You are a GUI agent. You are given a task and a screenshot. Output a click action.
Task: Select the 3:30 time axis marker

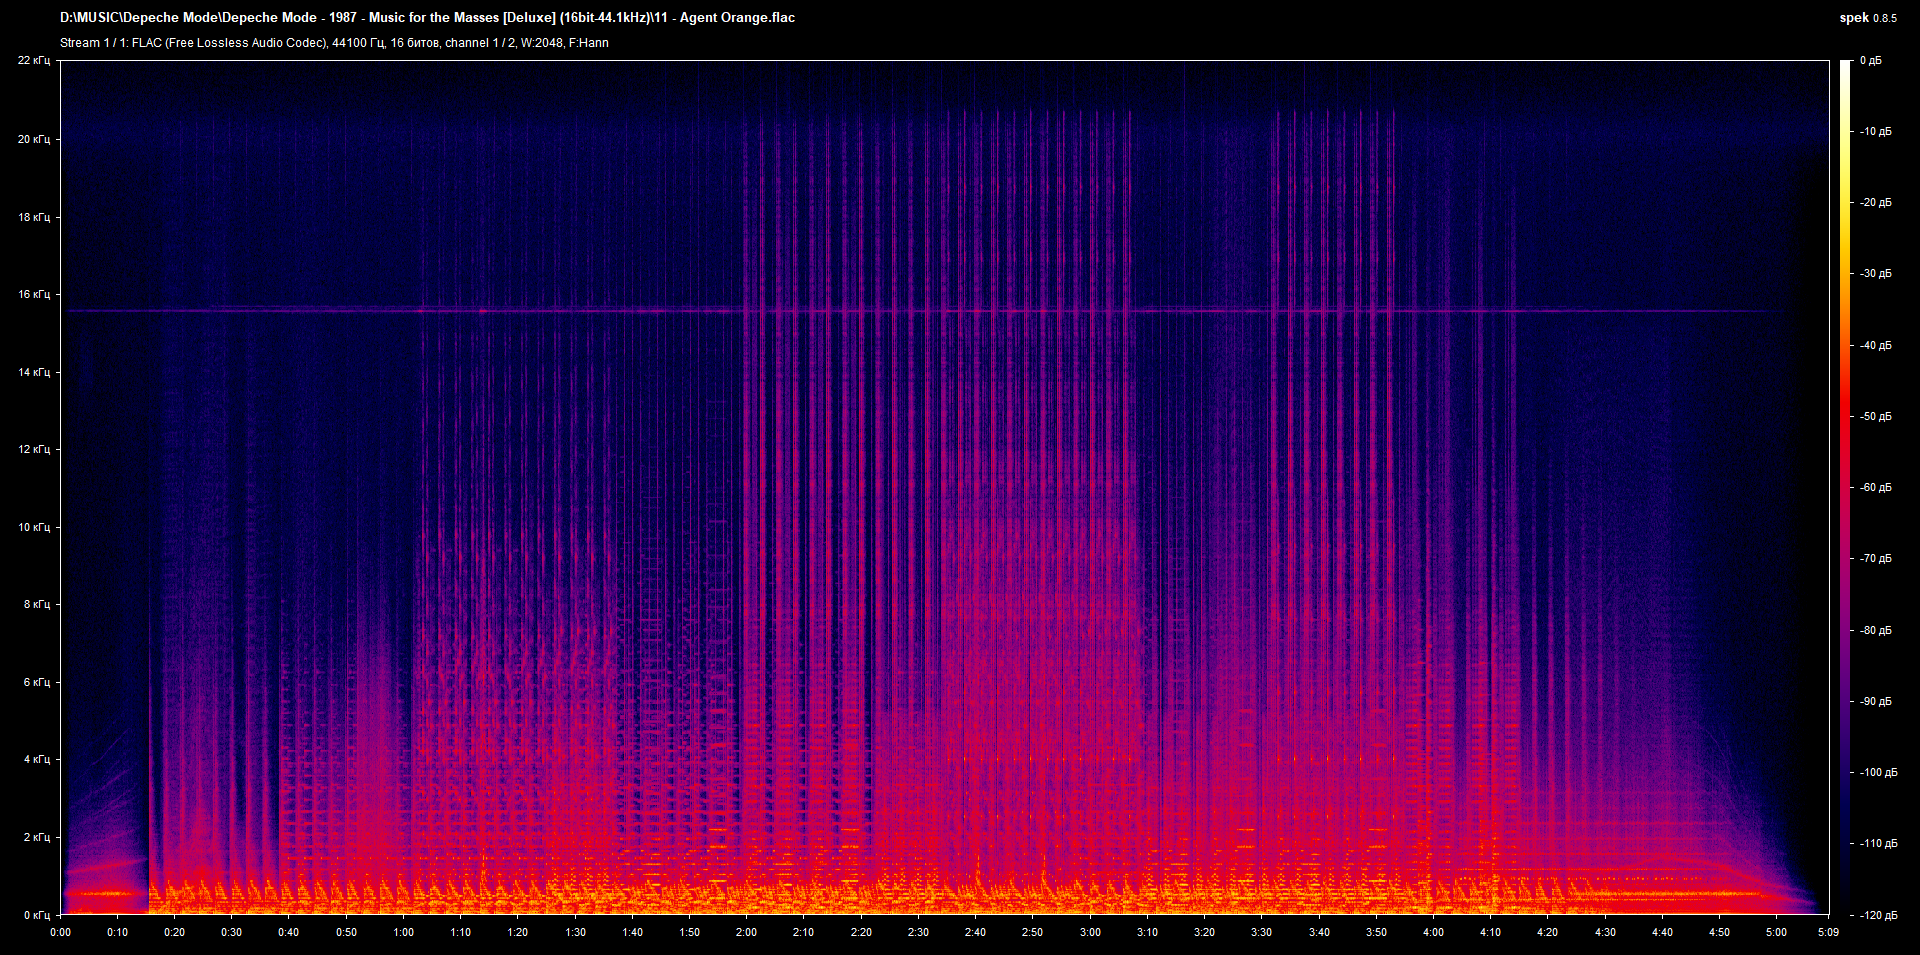[x=1261, y=932]
